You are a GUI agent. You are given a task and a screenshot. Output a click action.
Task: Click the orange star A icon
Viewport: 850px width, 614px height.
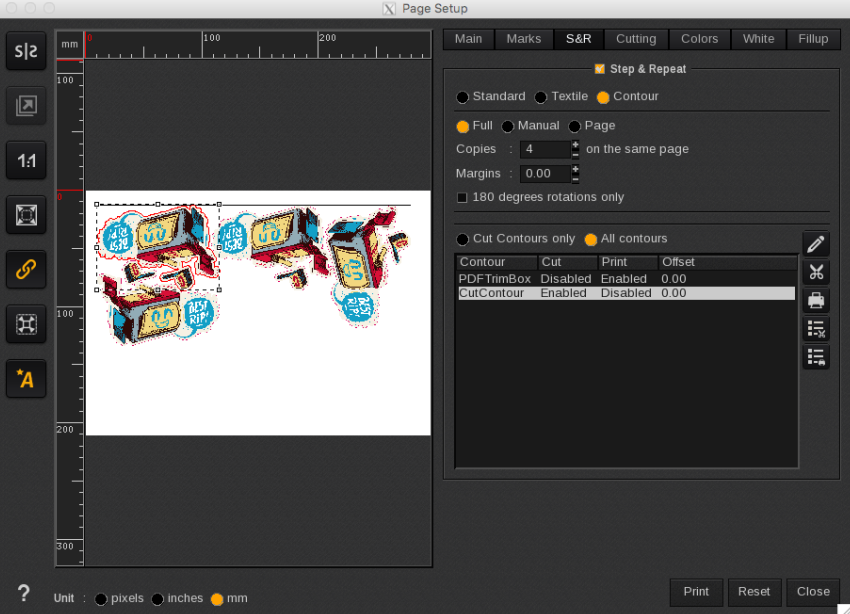click(26, 378)
